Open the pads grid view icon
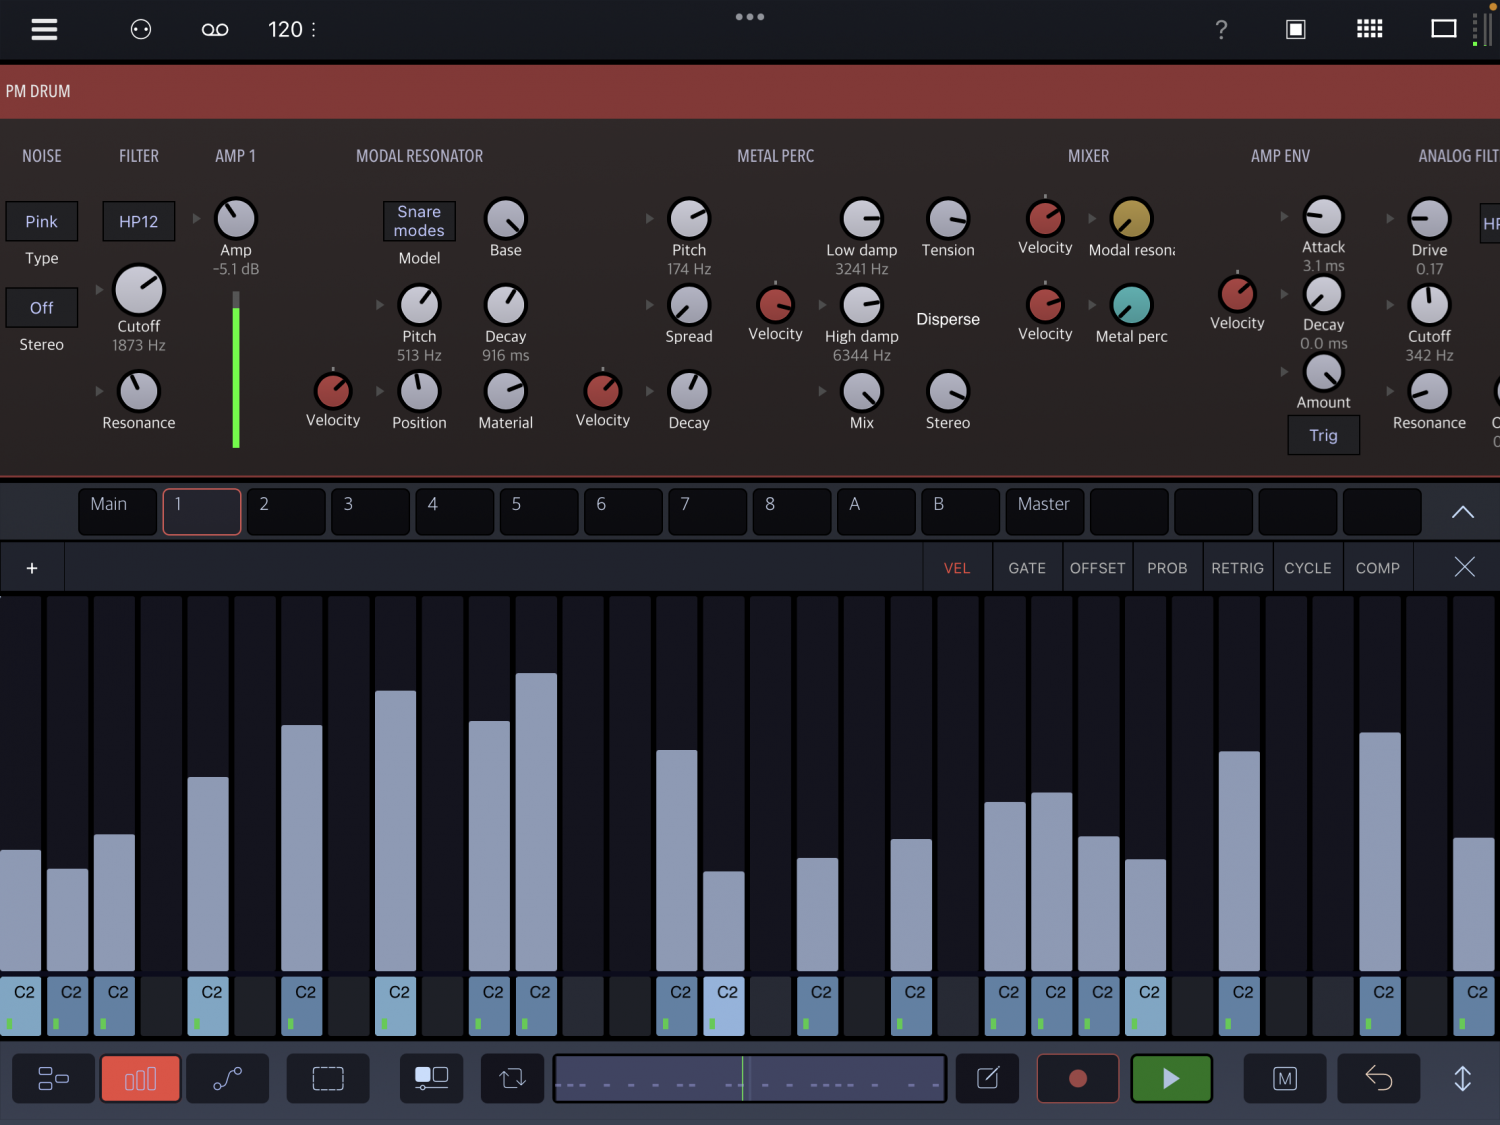Image resolution: width=1500 pixels, height=1125 pixels. coord(1369,29)
